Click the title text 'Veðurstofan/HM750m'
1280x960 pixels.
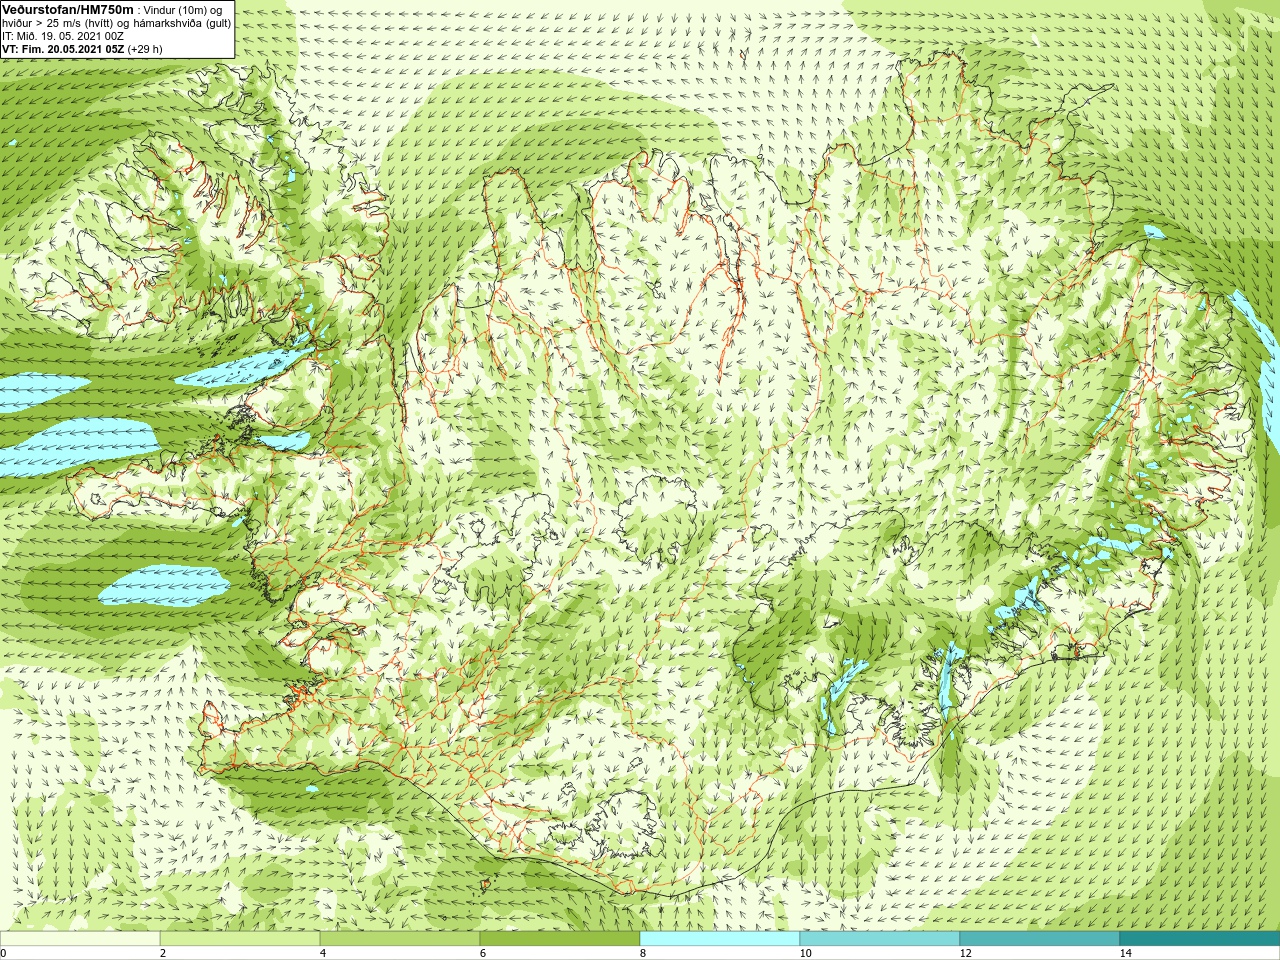coord(68,9)
